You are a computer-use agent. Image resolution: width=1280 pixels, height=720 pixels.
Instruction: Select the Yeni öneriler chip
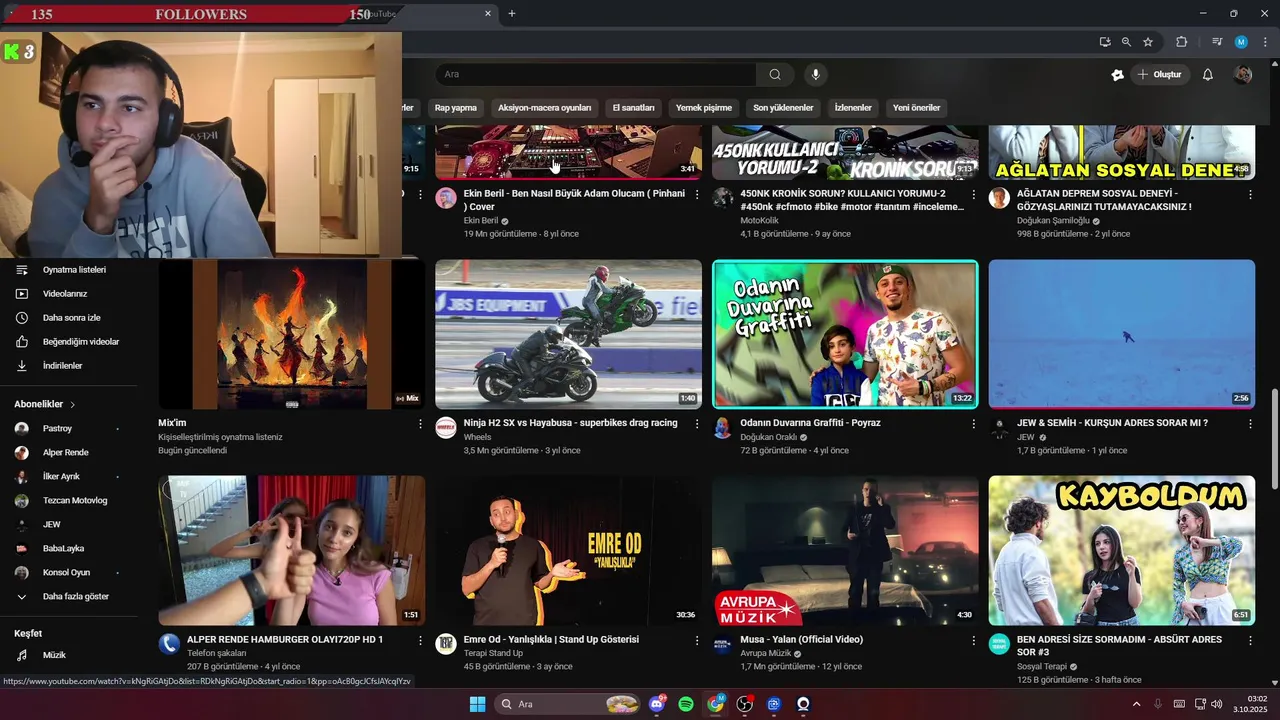(917, 108)
